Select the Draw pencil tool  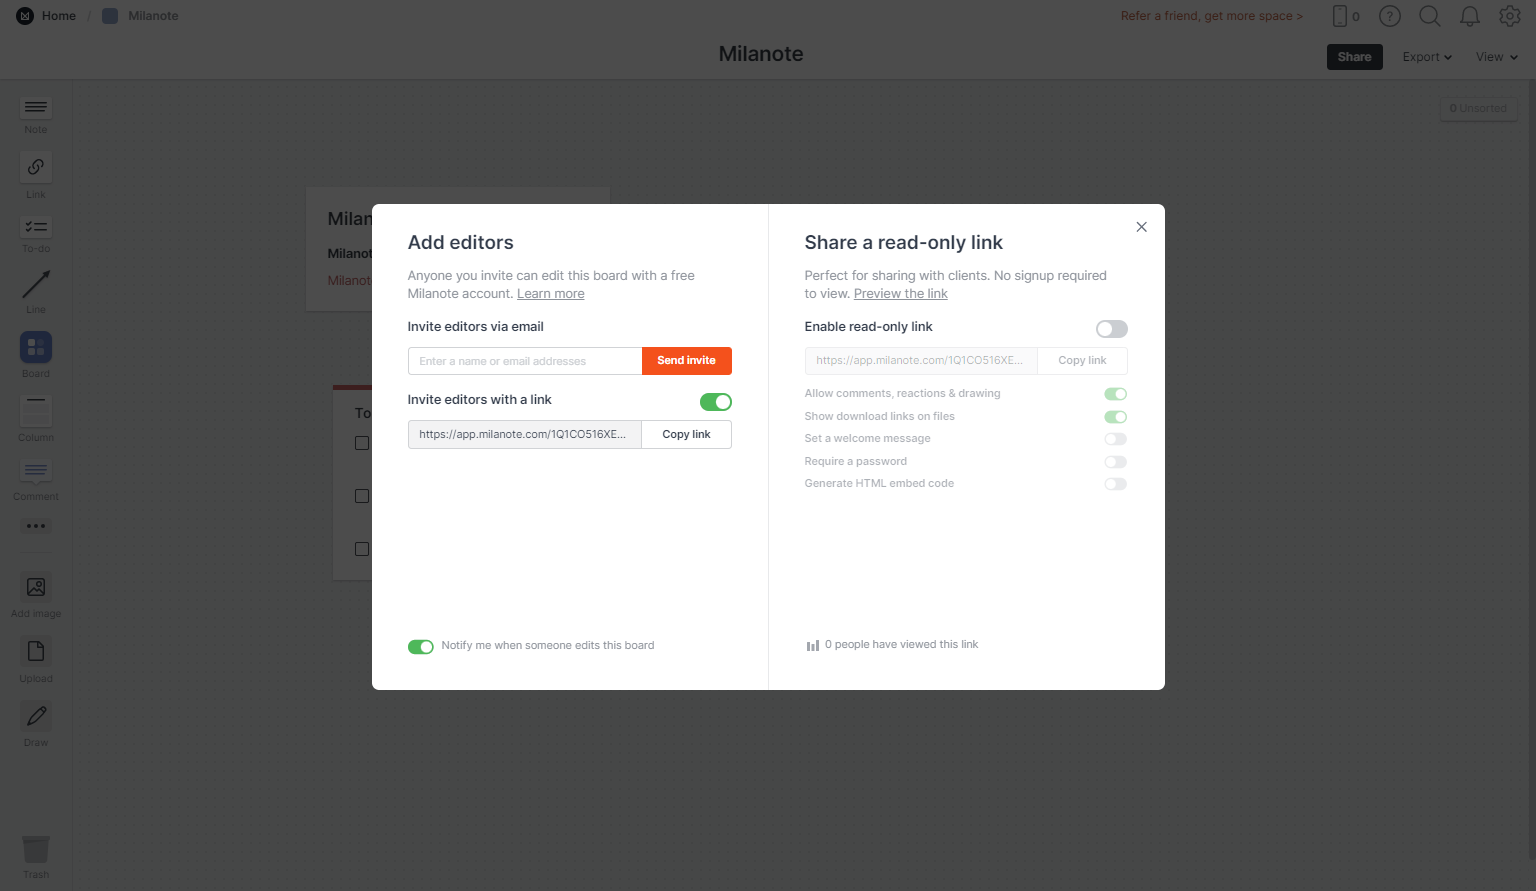pyautogui.click(x=36, y=716)
